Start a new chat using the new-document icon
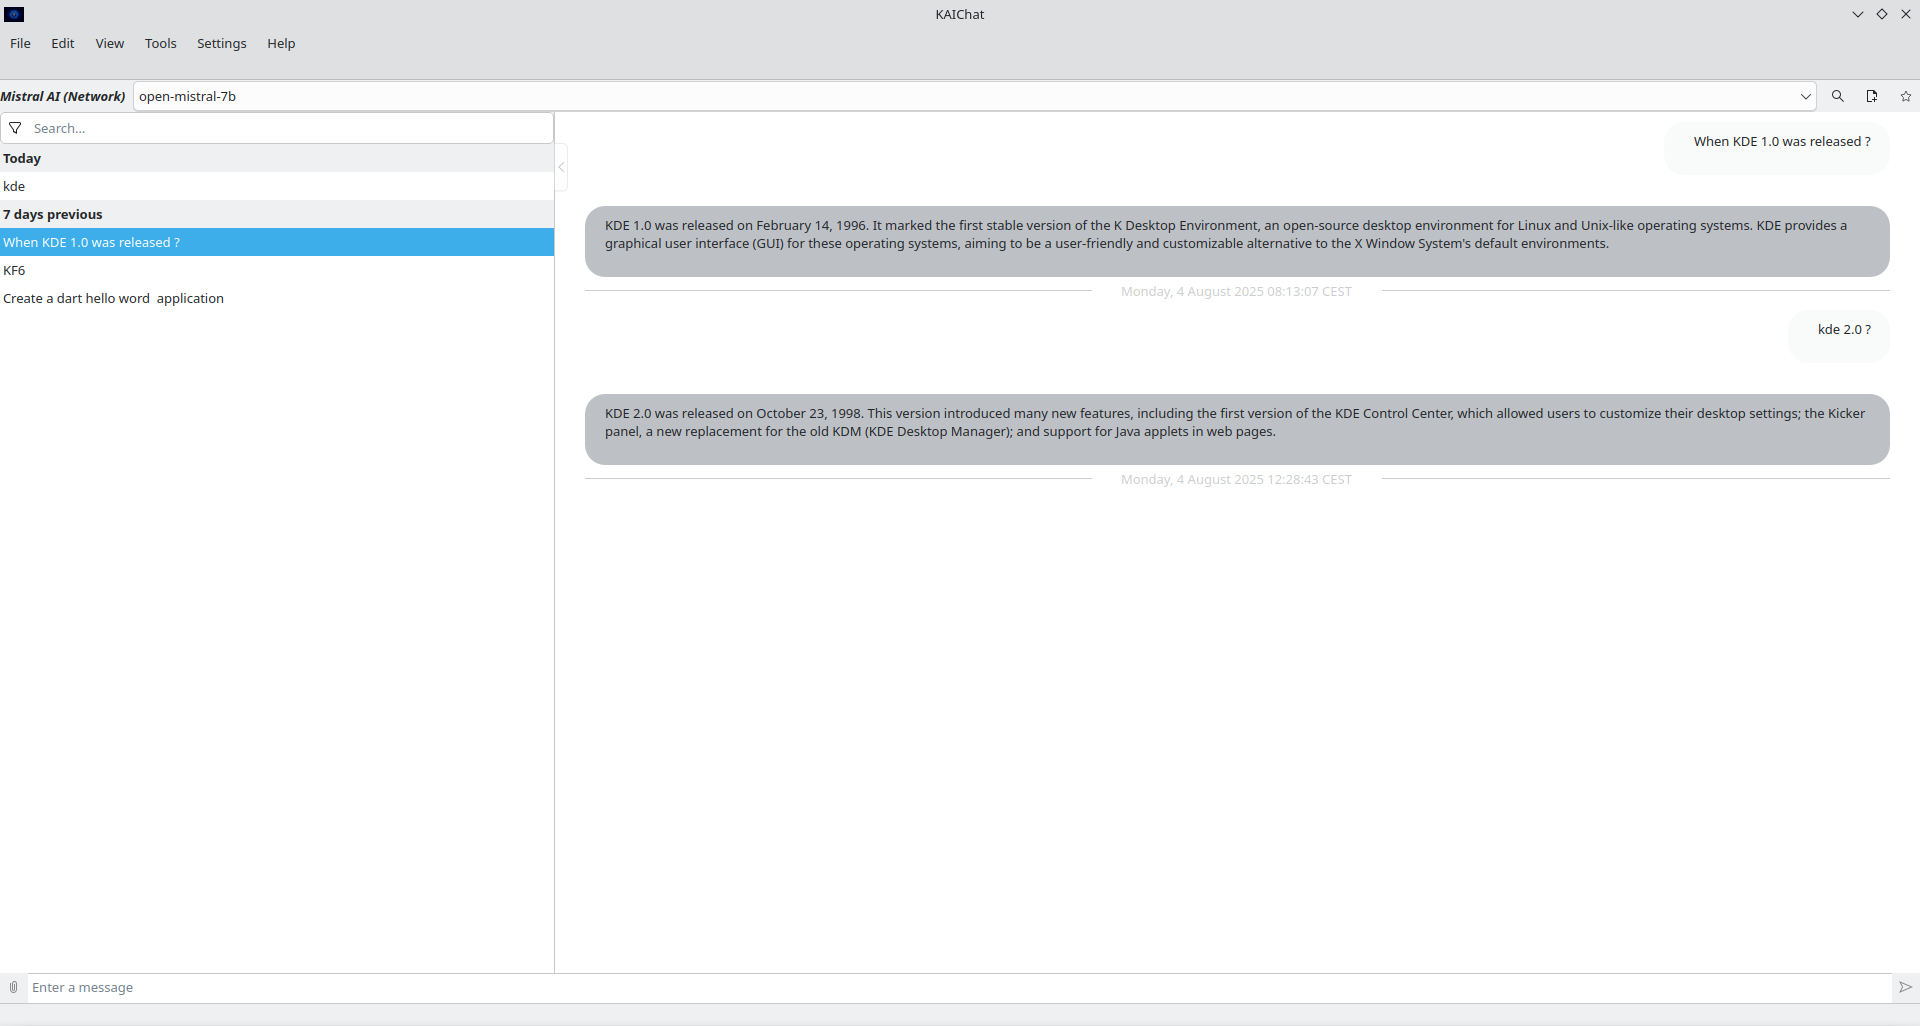 click(x=1871, y=96)
